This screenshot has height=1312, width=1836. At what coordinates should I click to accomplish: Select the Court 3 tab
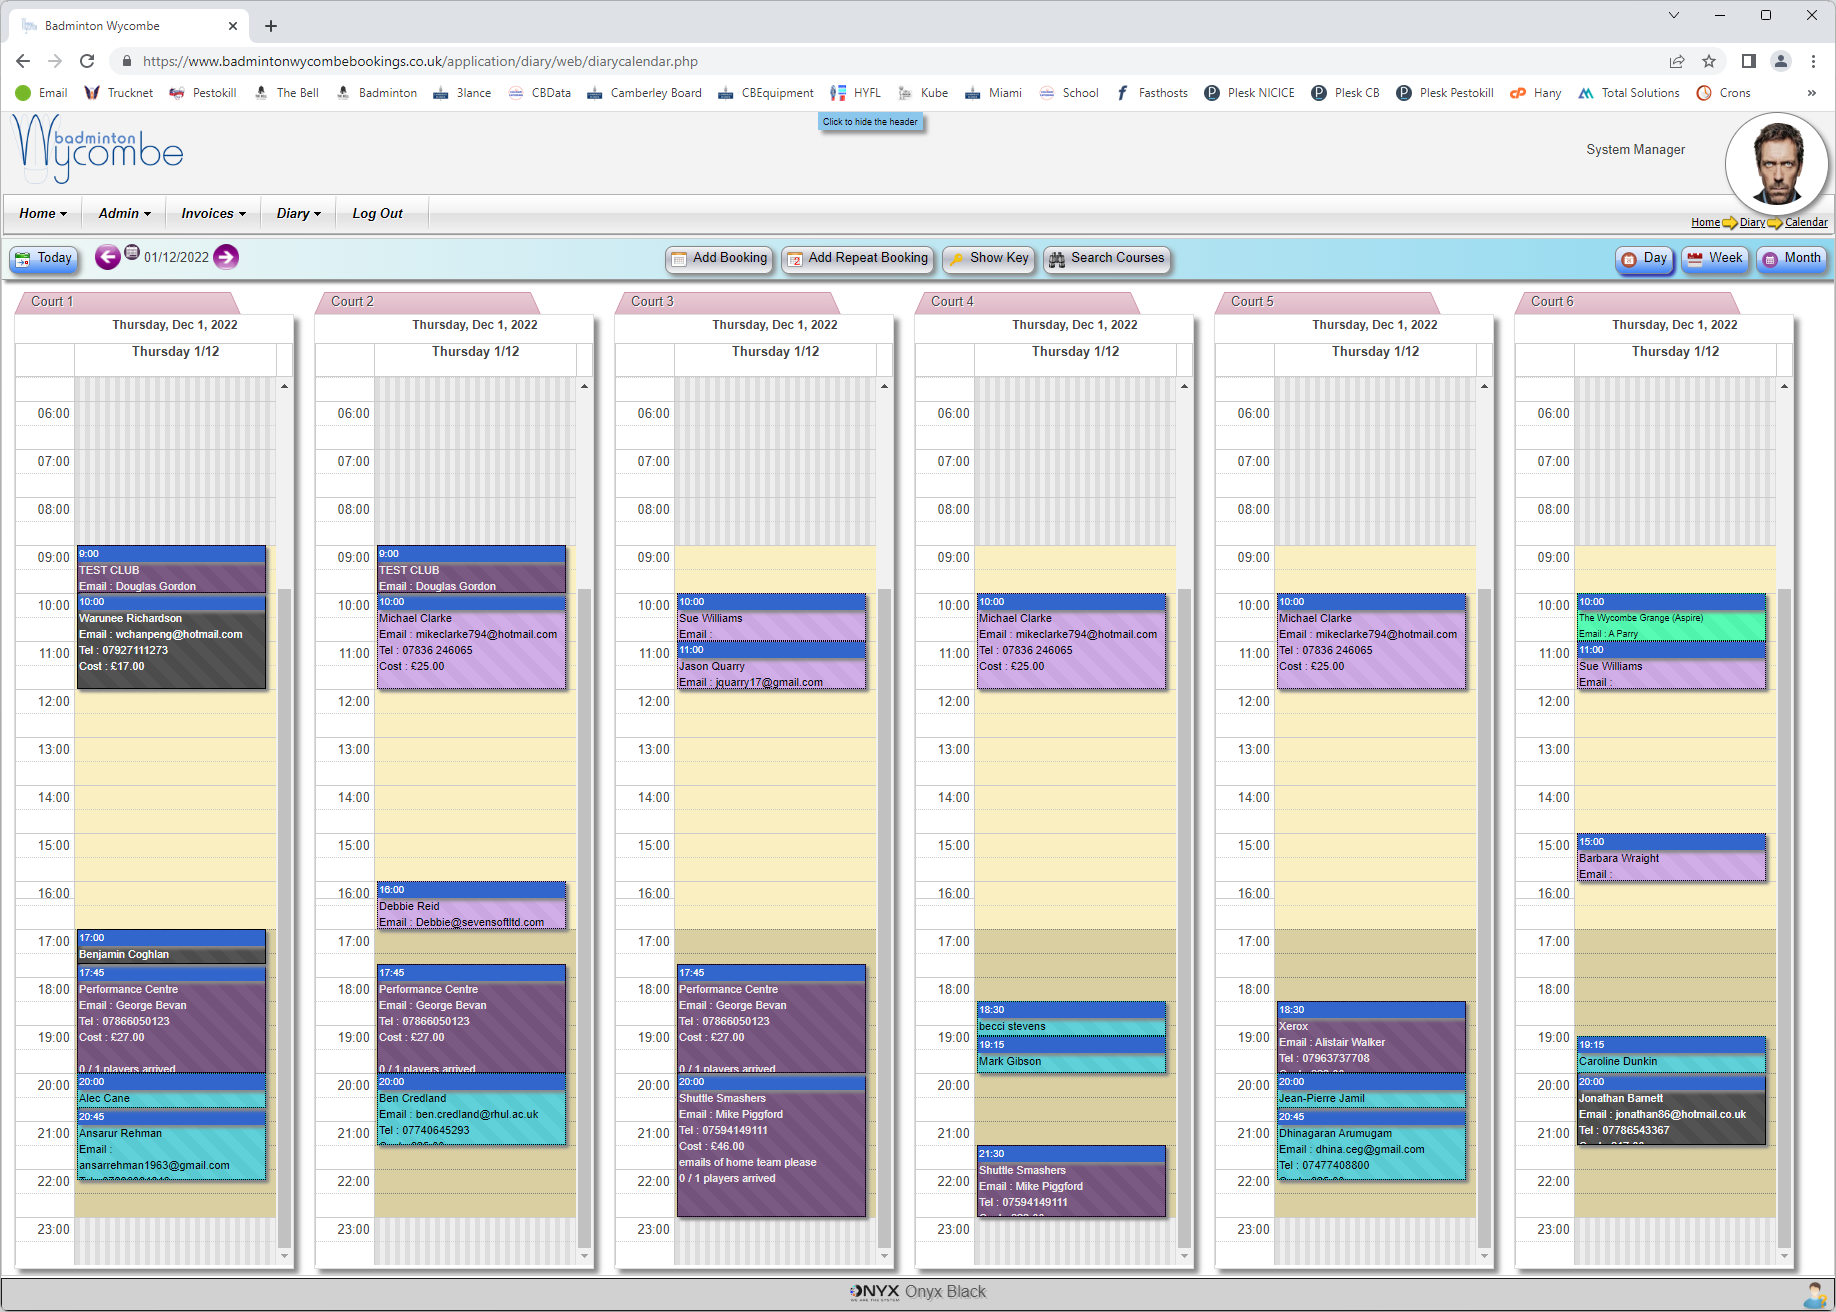pos(653,302)
